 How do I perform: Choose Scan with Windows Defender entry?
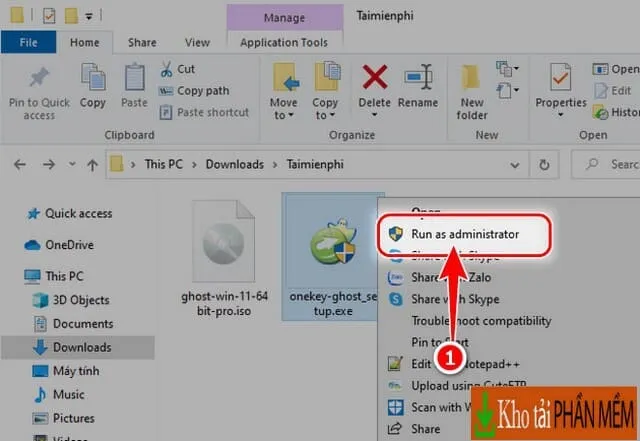click(429, 408)
